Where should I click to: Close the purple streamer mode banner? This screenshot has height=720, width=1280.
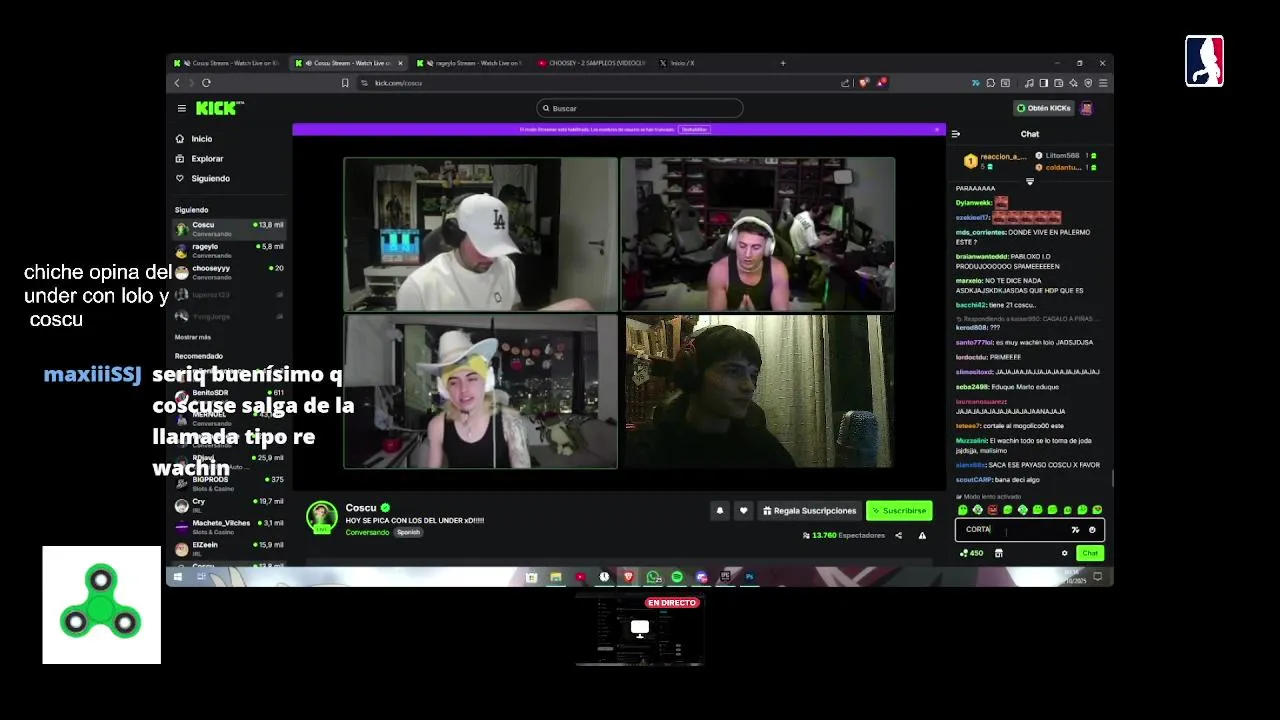tap(937, 129)
